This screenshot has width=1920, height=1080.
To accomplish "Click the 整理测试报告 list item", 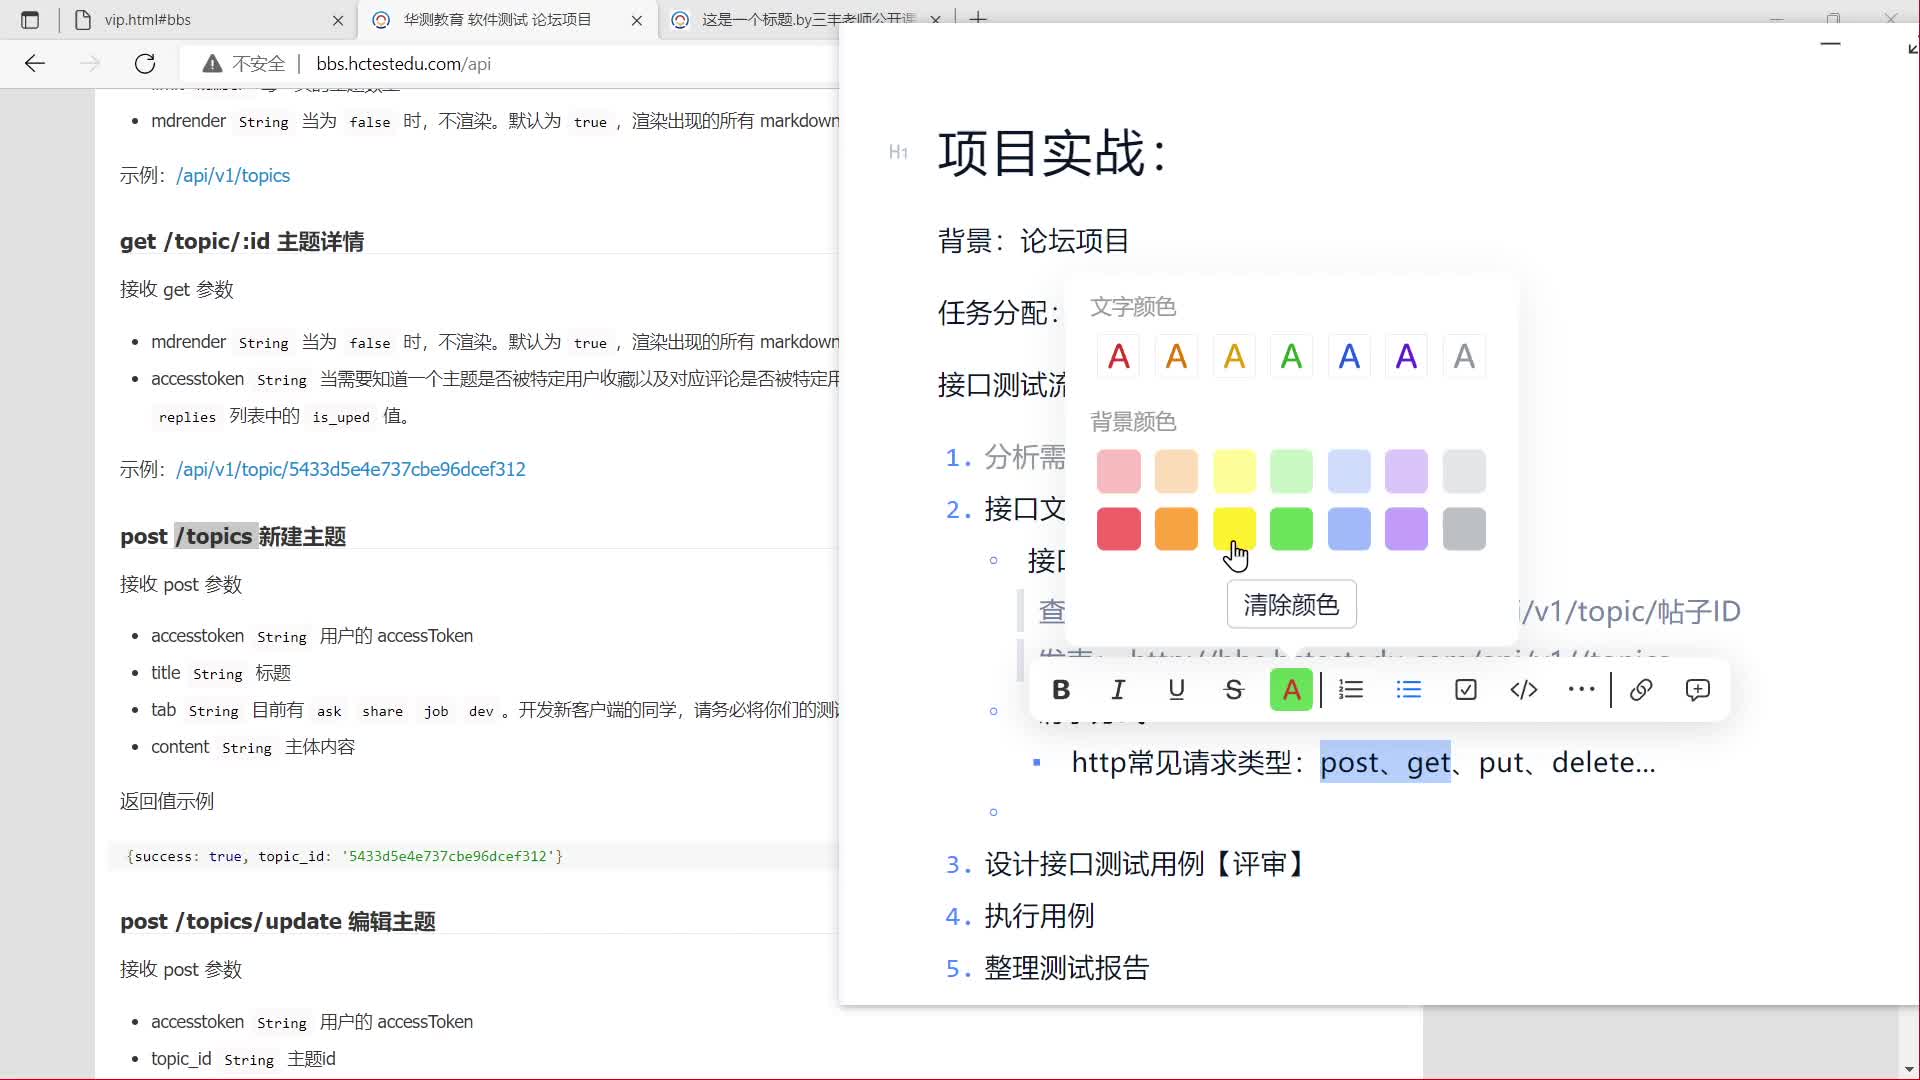I will point(1067,968).
